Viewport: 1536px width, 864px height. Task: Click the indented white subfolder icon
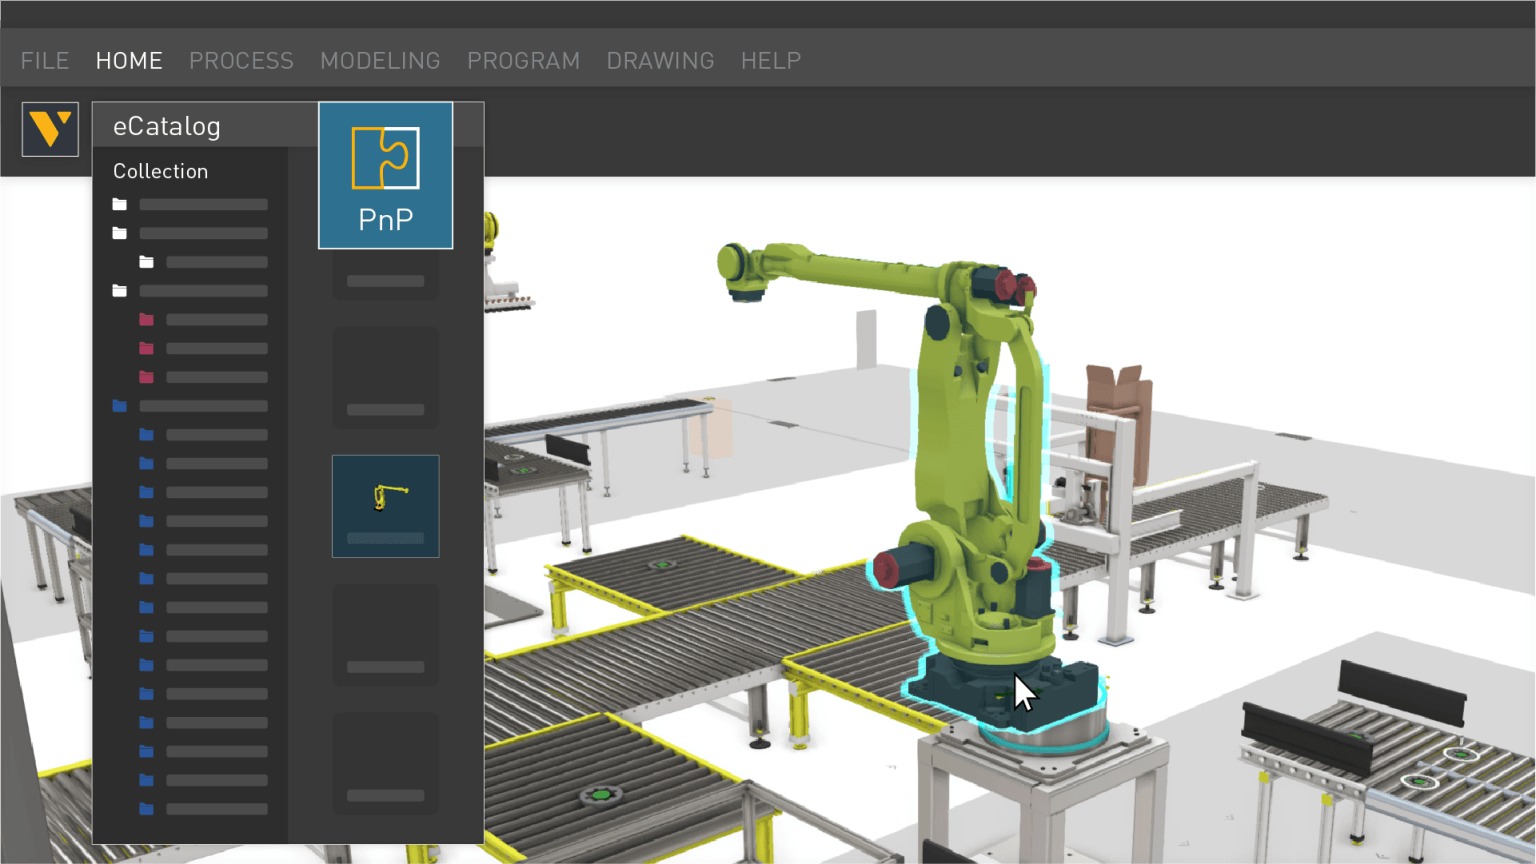[x=147, y=261]
